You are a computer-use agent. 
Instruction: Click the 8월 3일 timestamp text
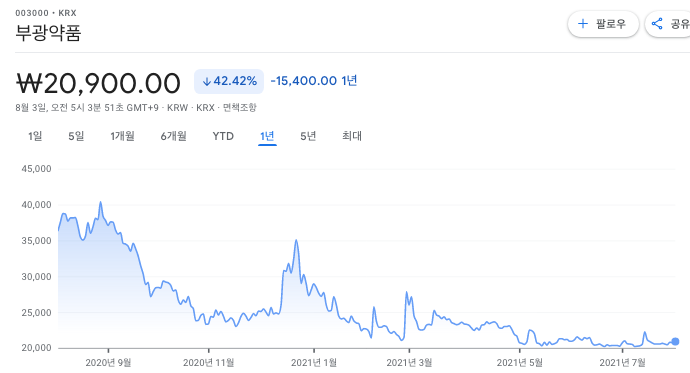87,108
